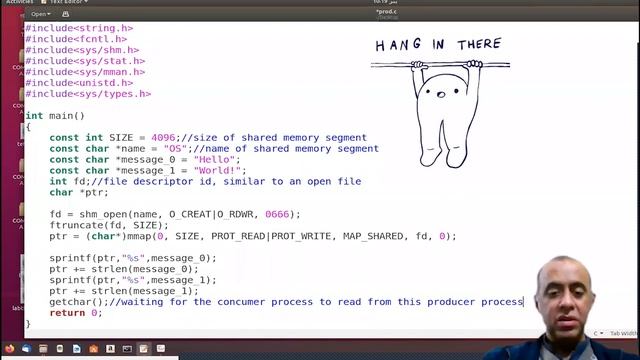This screenshot has width=640, height=360.
Task: Click the new document icon beside Open
Action: click(65, 14)
